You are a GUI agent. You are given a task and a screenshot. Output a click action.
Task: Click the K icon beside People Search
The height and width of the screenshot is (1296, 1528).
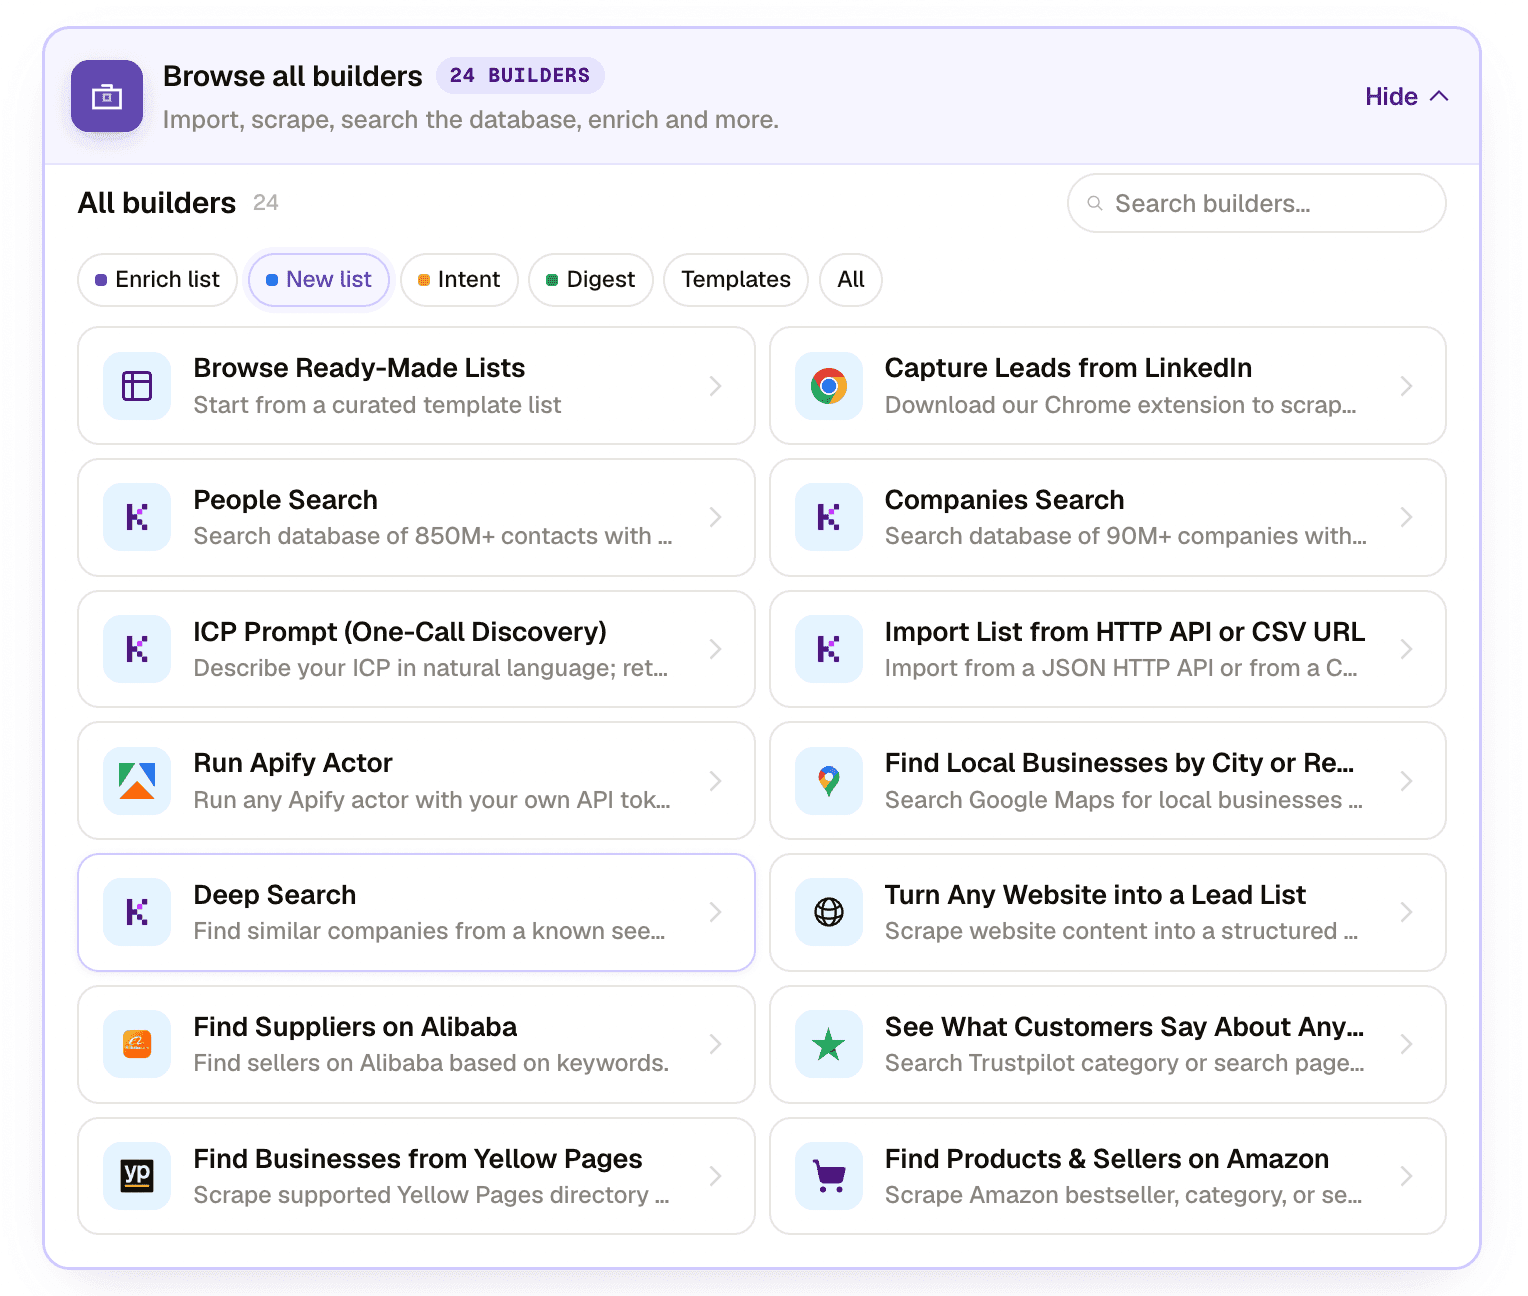137,517
